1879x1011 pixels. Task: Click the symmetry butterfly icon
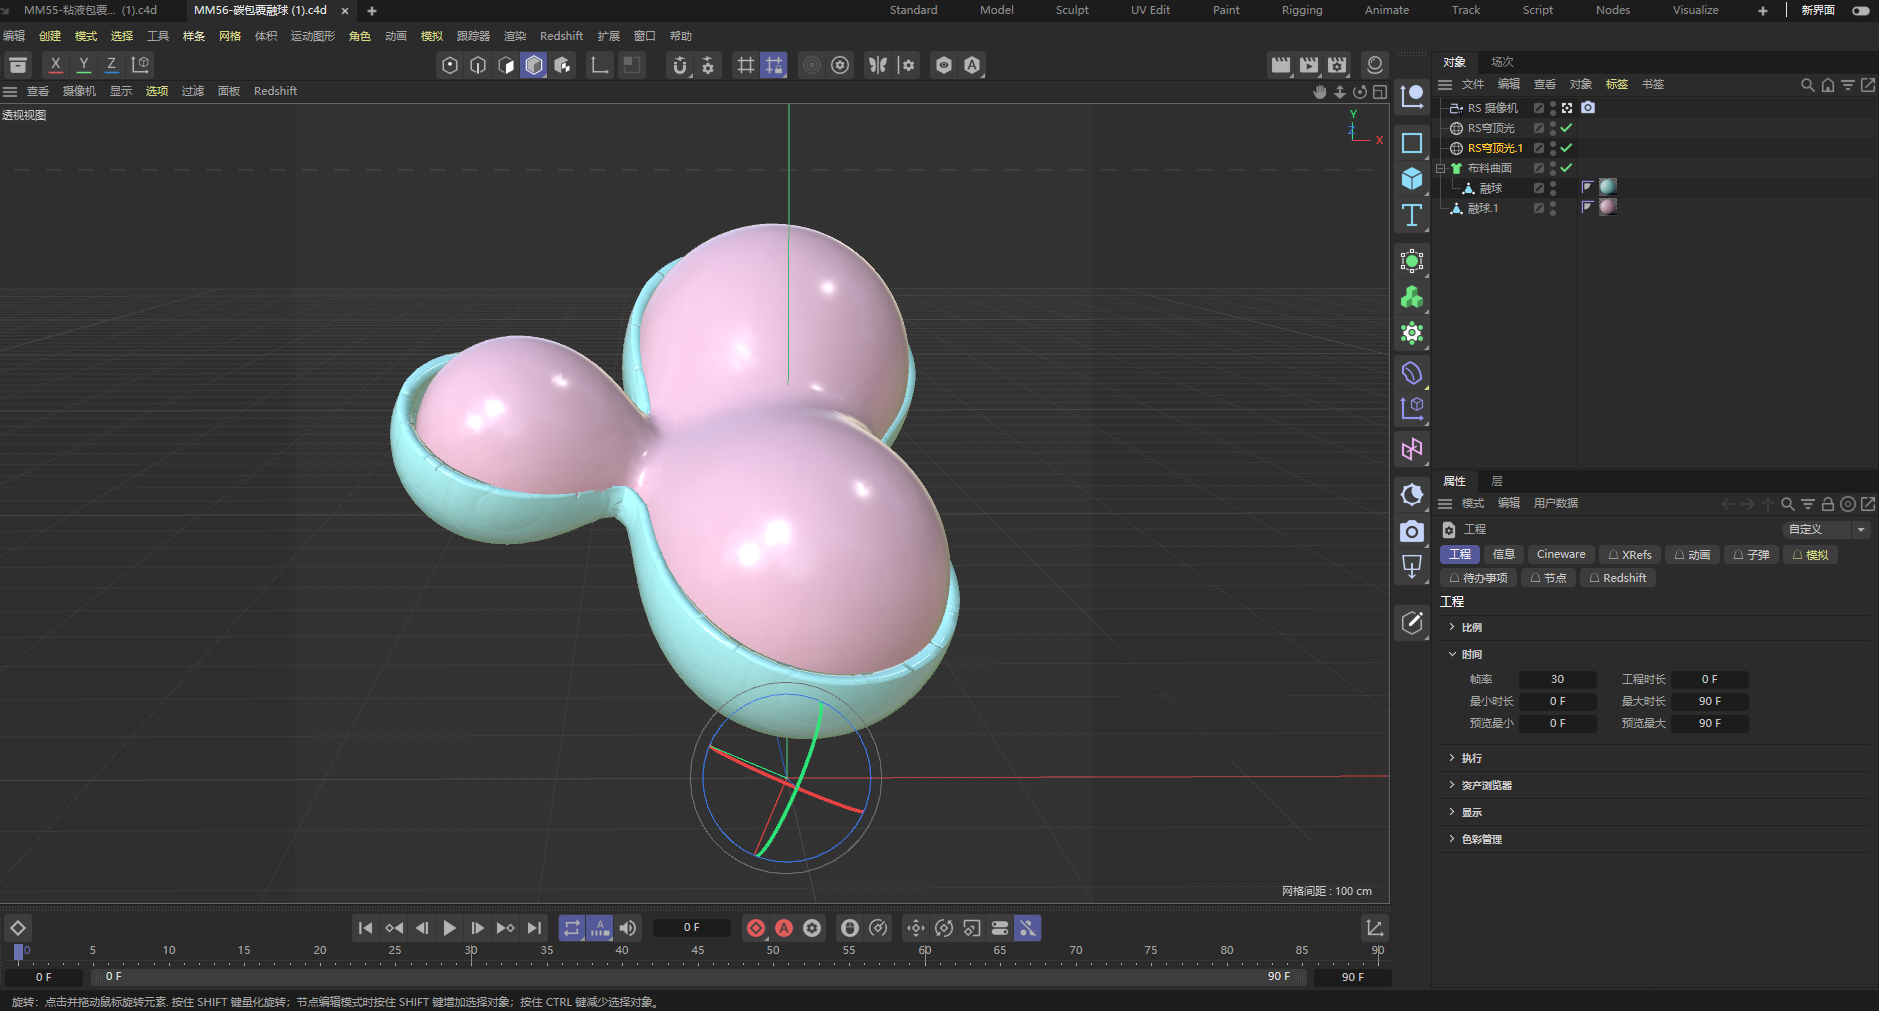(878, 65)
